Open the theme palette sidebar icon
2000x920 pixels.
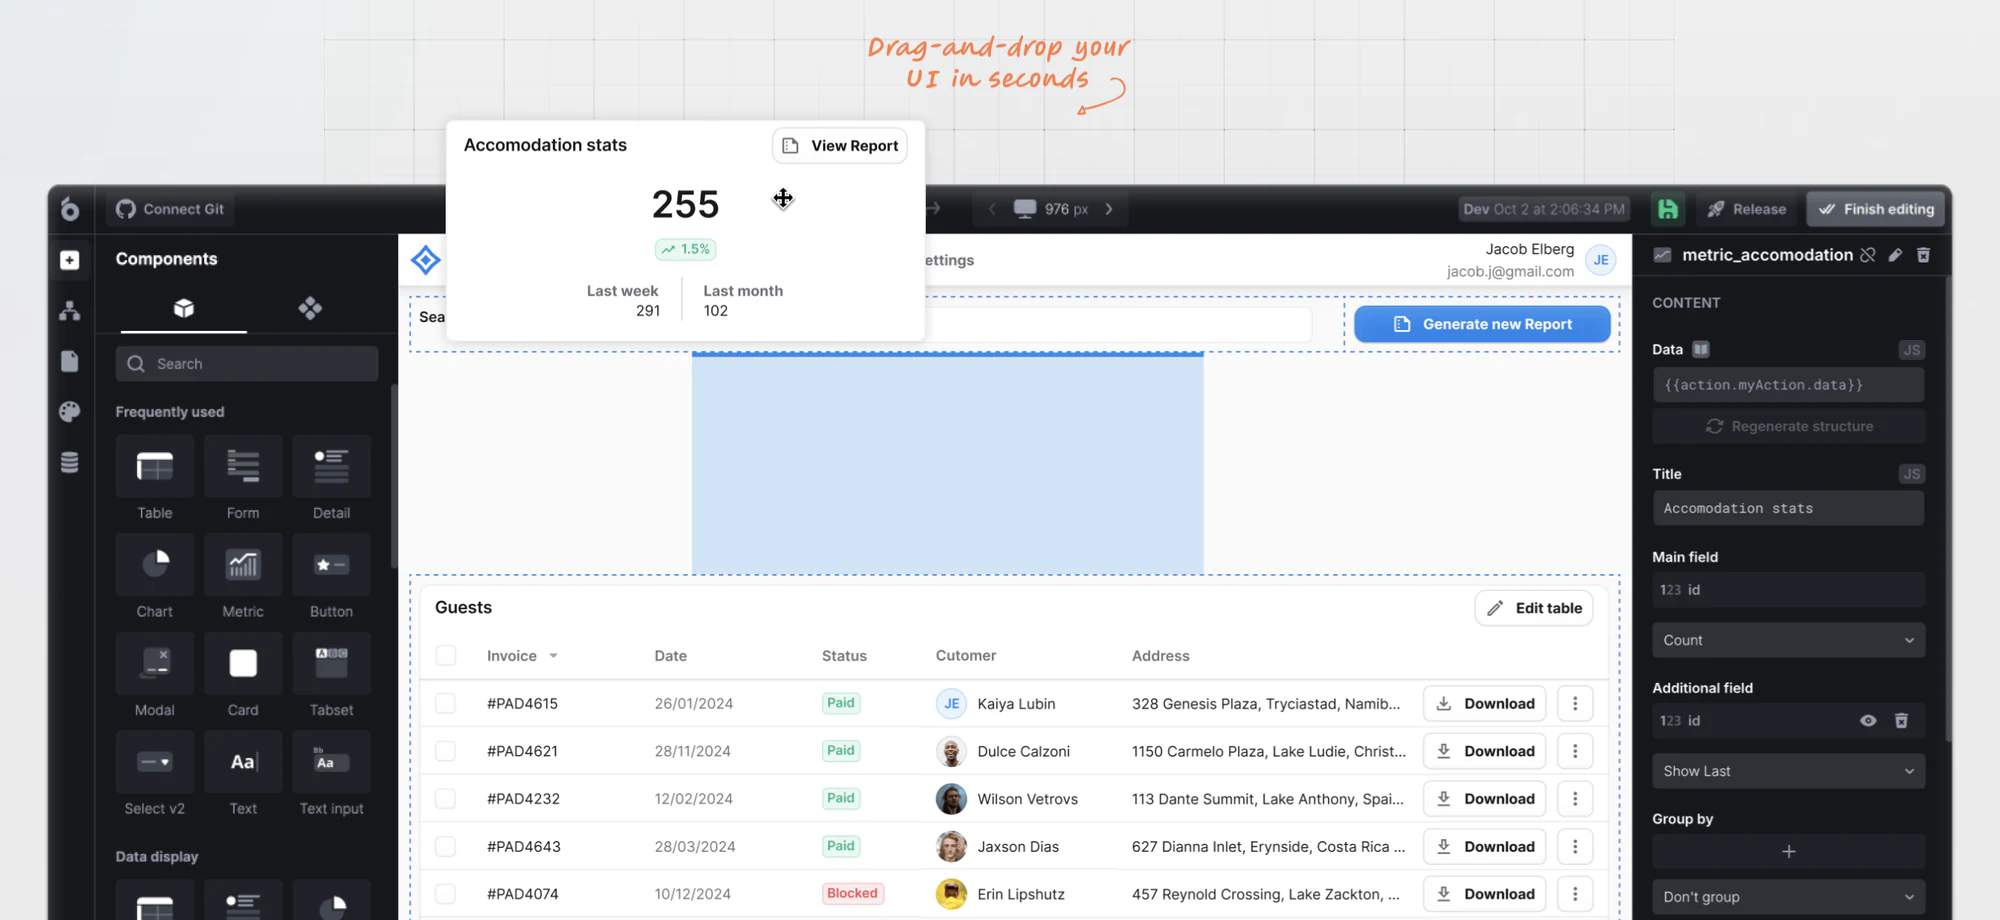click(70, 411)
